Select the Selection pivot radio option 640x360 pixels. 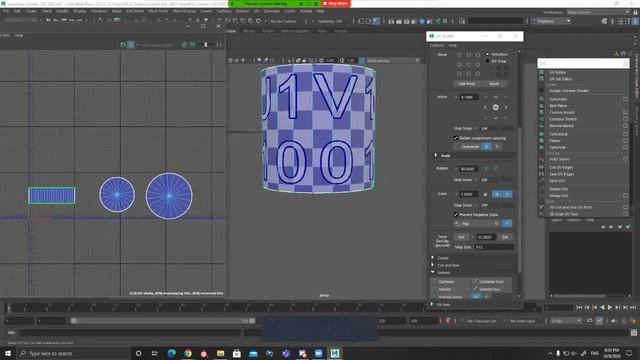(x=487, y=54)
